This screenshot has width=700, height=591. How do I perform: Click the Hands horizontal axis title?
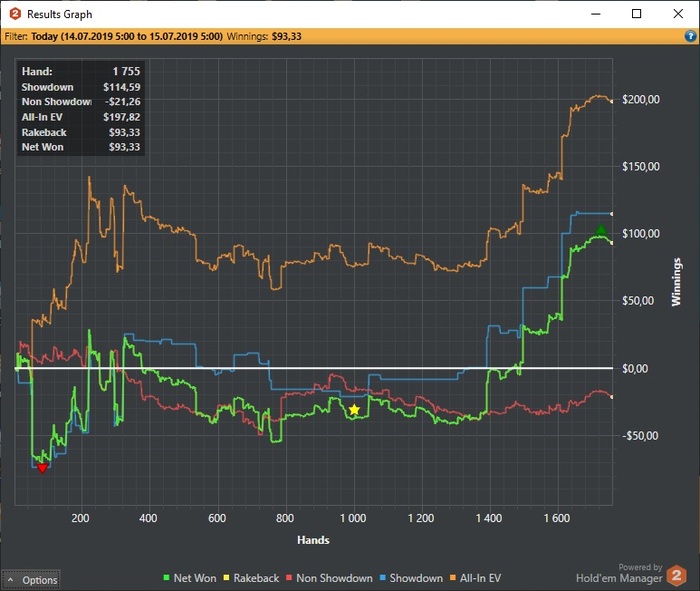point(313,540)
